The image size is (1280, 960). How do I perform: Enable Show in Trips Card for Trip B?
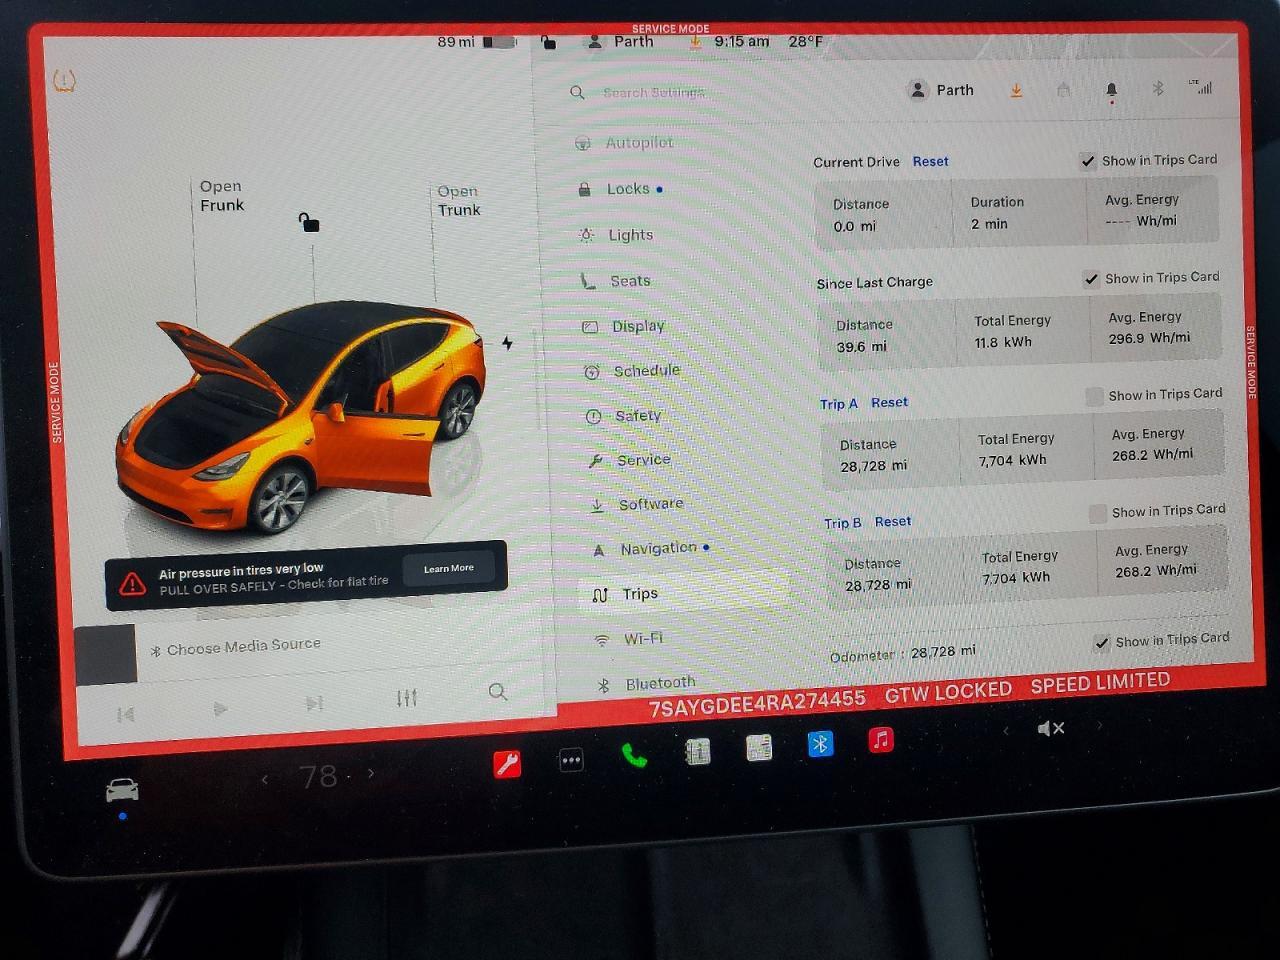1097,512
